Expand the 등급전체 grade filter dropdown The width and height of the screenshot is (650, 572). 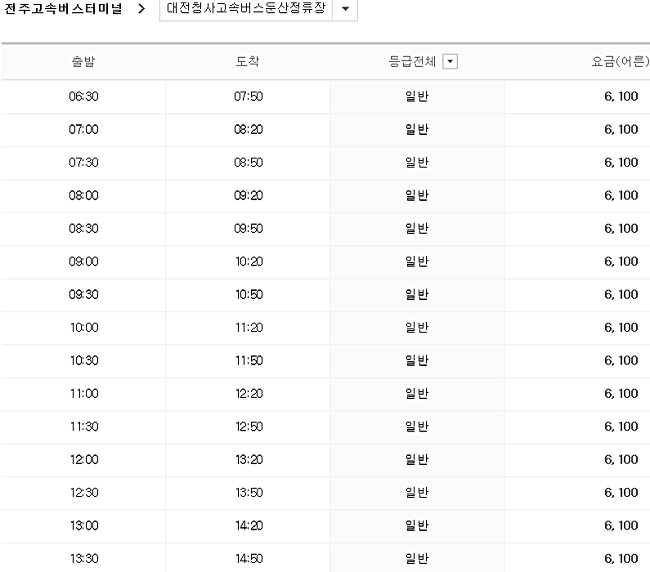[x=450, y=62]
